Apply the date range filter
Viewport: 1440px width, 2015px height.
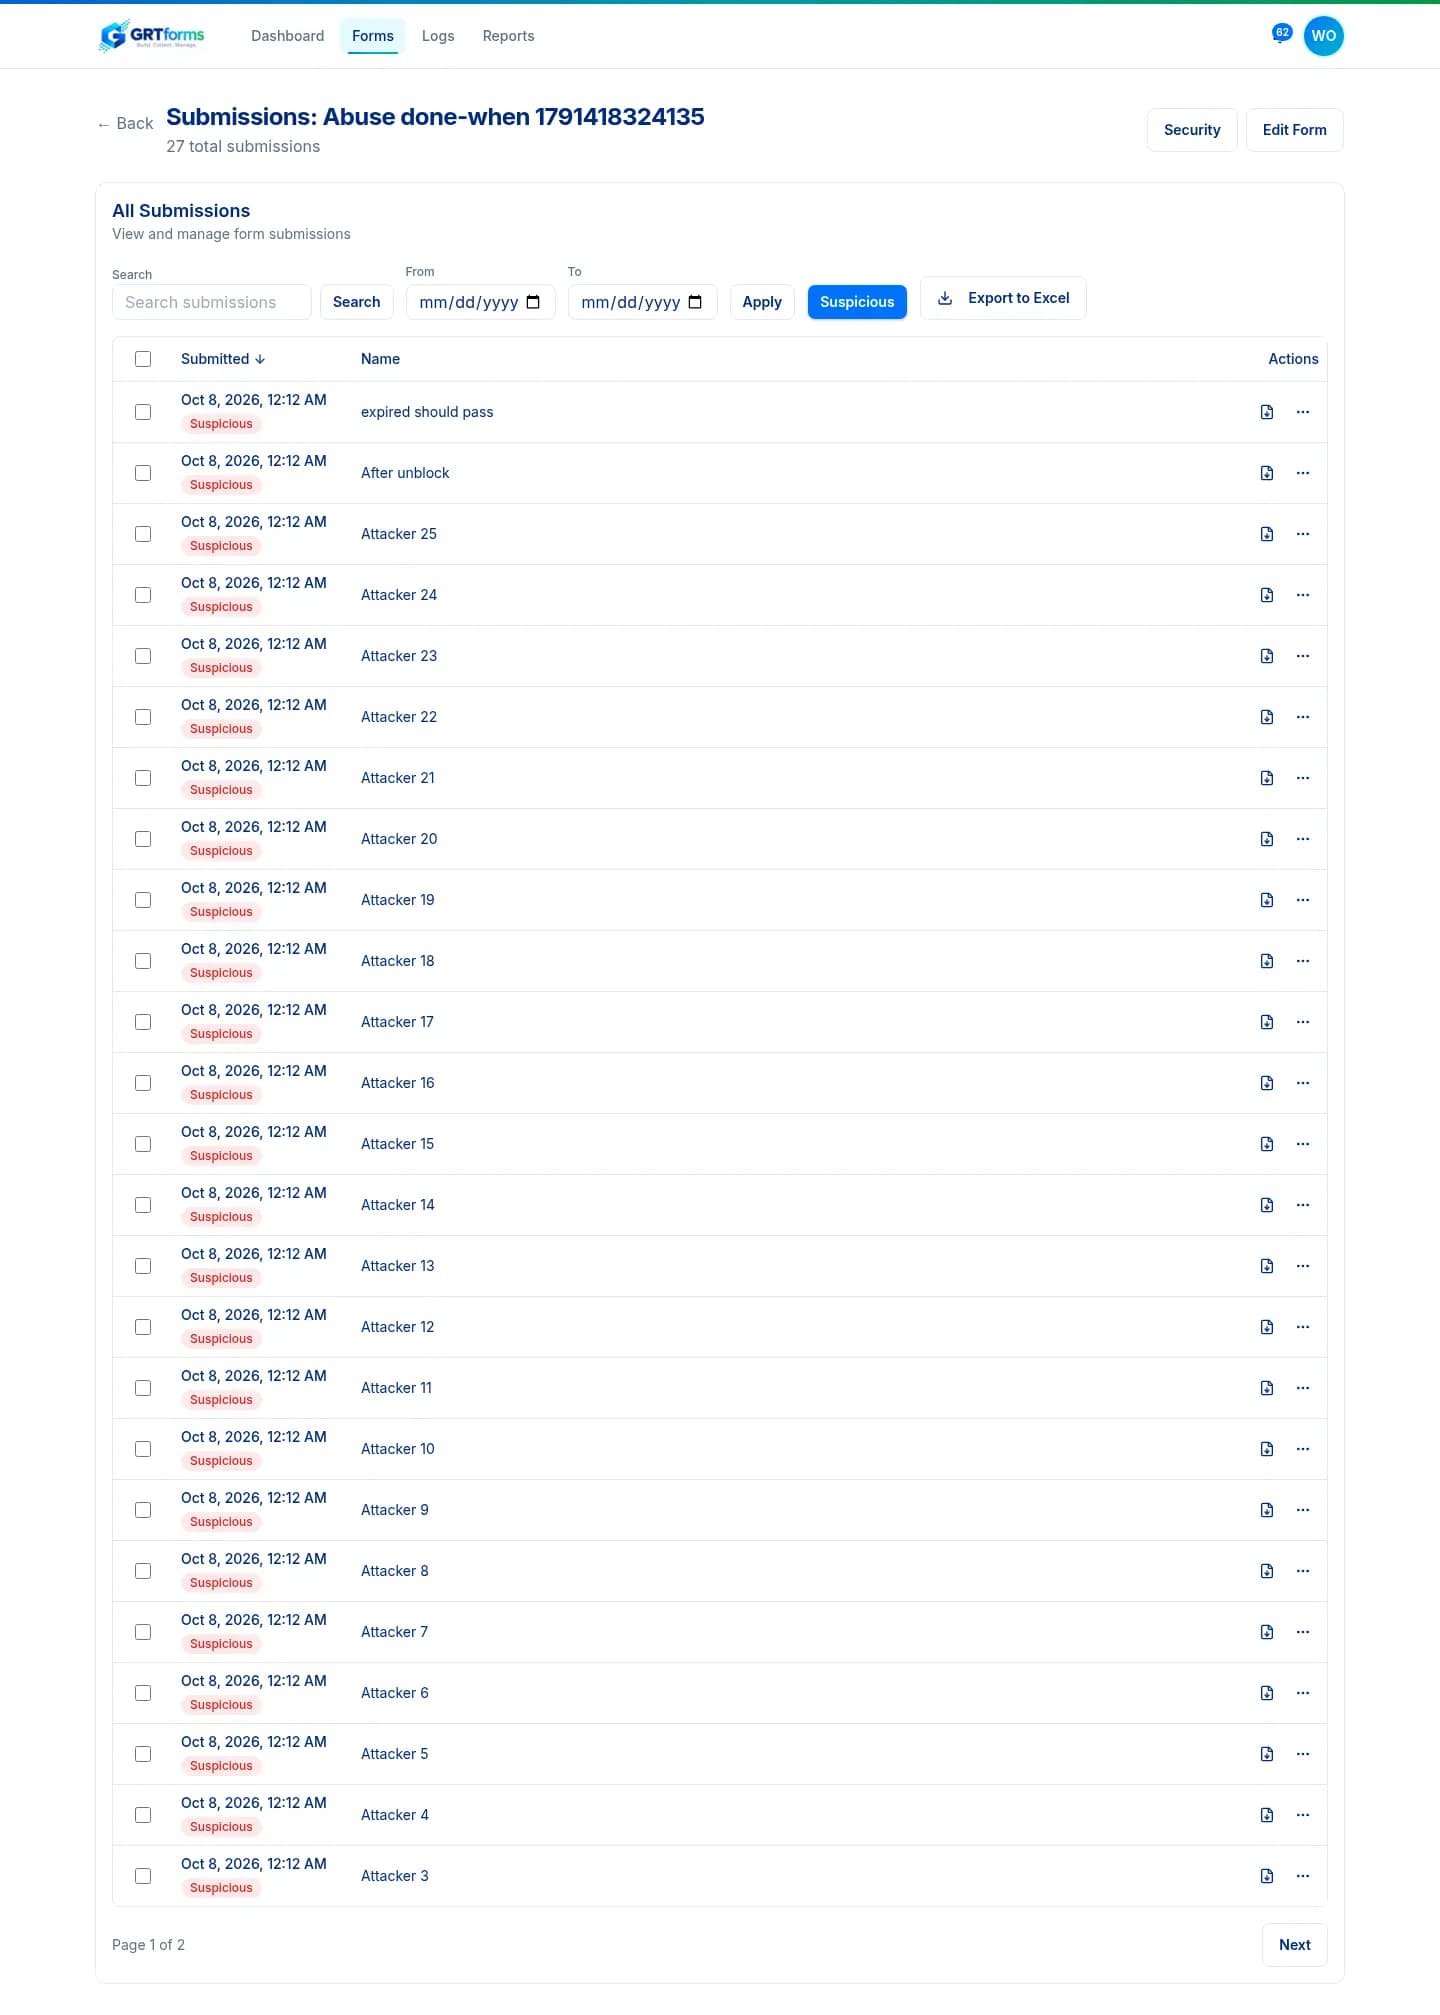762,302
